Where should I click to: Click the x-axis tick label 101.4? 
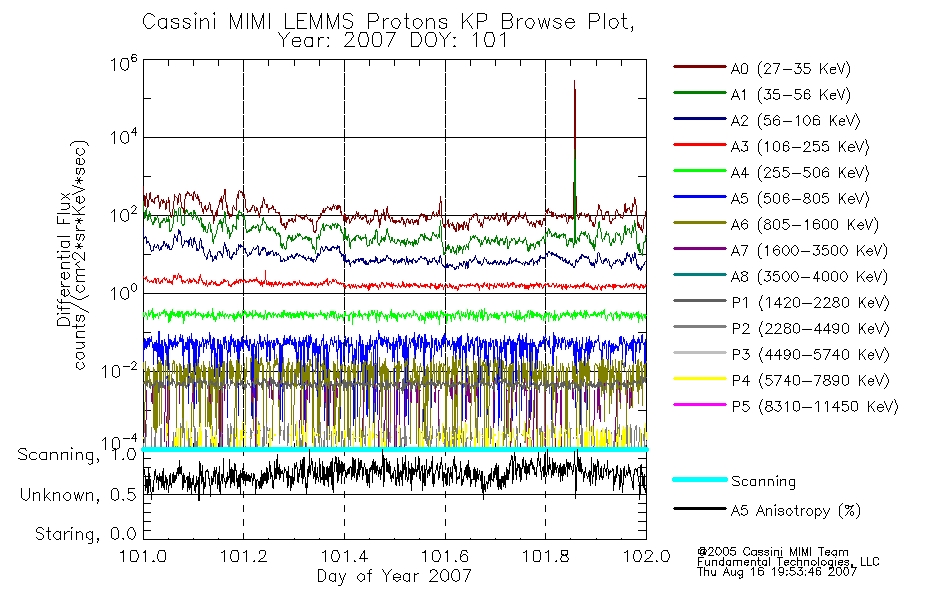pyautogui.click(x=344, y=556)
